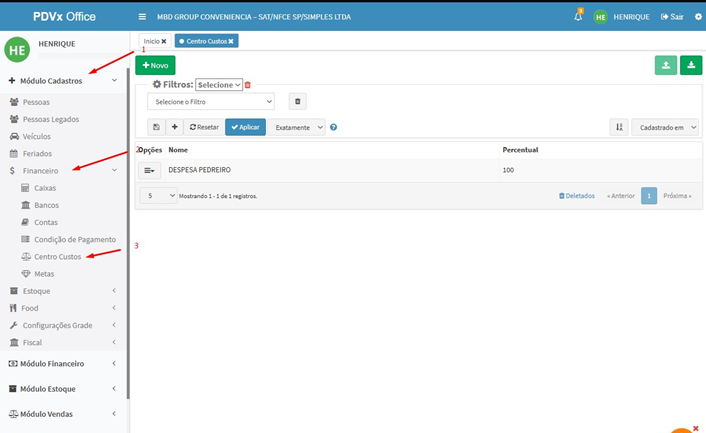Open the settings gear in header
706x433 pixels.
(698, 17)
